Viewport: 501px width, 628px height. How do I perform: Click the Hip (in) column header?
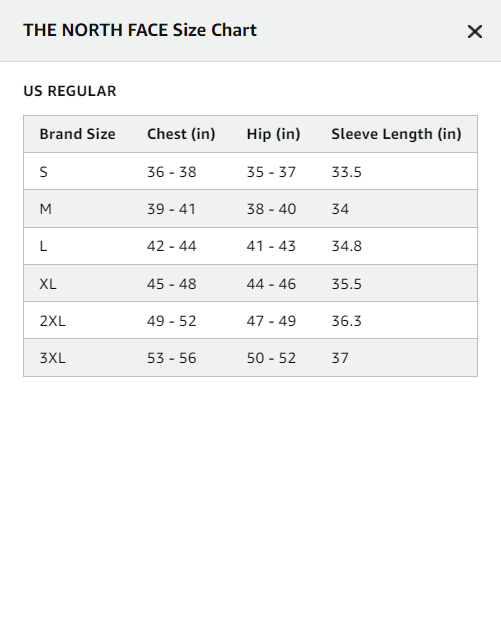[274, 134]
